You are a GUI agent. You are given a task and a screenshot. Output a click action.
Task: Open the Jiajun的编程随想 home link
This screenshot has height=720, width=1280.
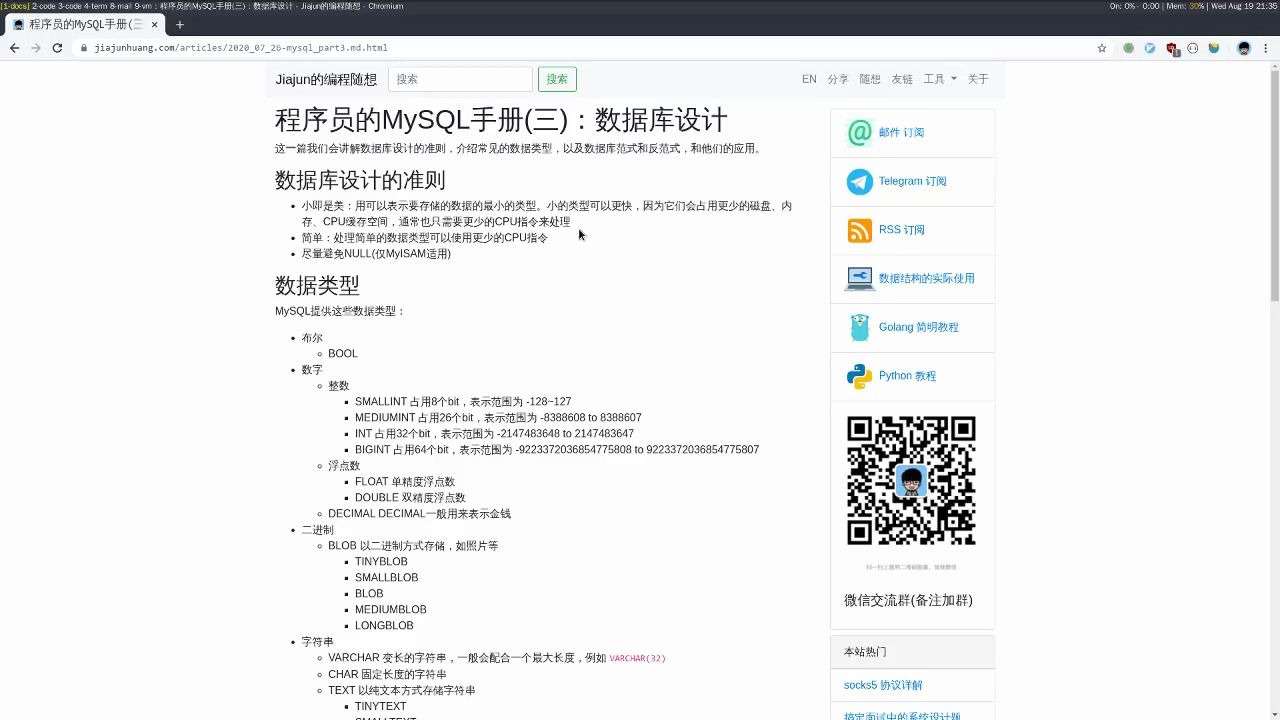[327, 79]
